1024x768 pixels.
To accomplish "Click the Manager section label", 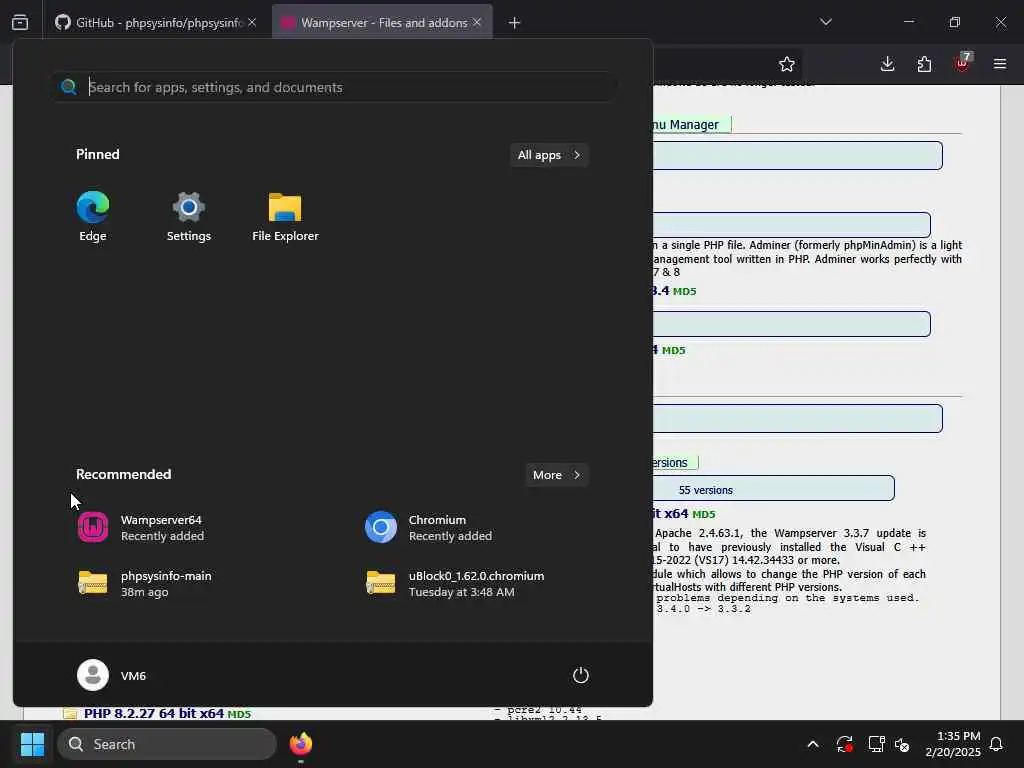I will point(691,124).
